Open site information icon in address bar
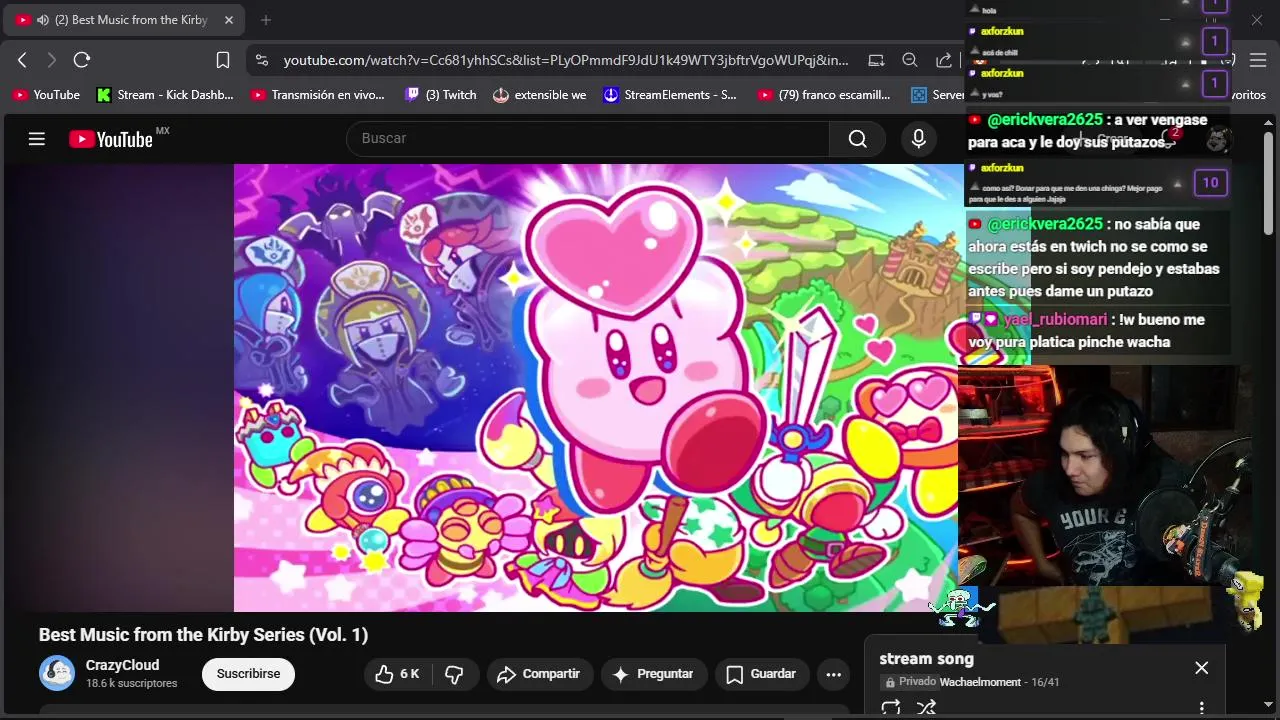Image resolution: width=1280 pixels, height=720 pixels. (x=262, y=60)
